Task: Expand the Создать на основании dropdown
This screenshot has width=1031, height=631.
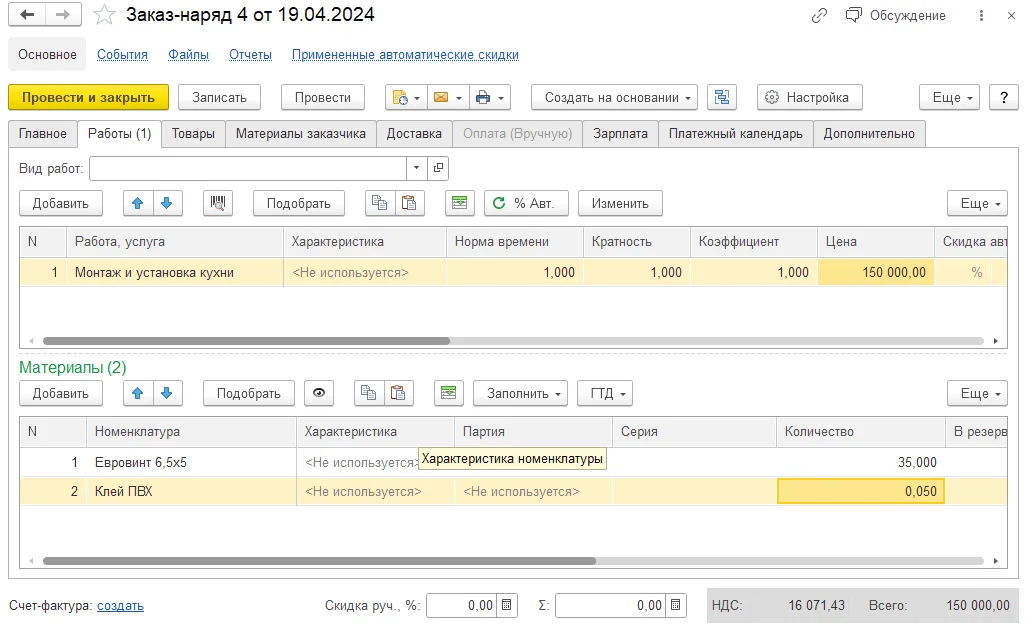Action: [x=614, y=97]
